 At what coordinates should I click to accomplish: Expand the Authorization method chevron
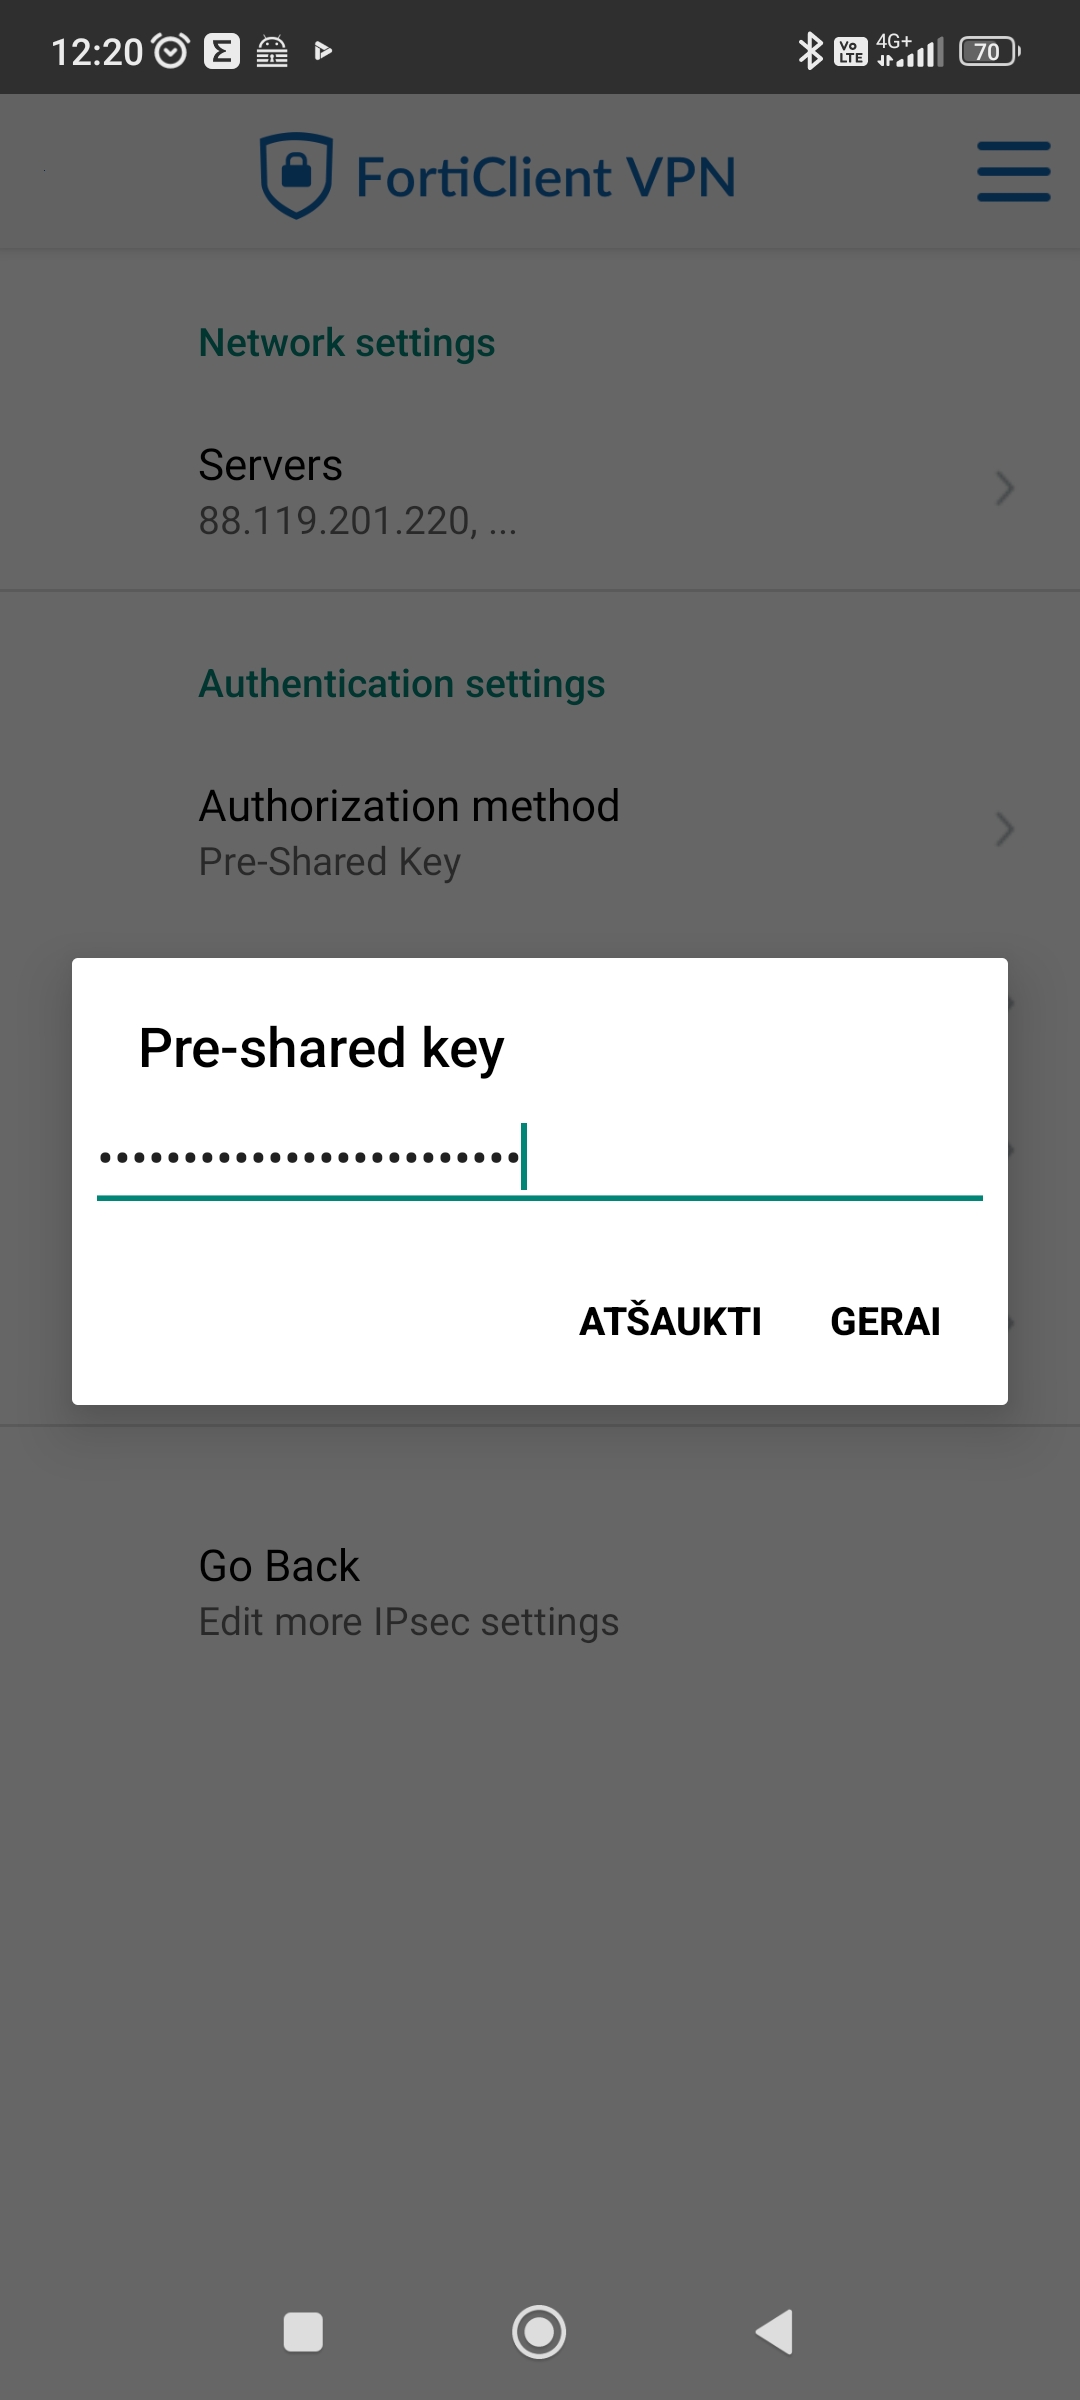click(x=1005, y=829)
